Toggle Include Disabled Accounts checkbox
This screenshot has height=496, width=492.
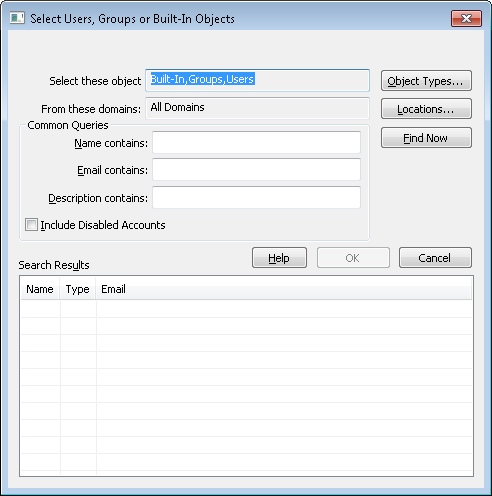pos(31,225)
